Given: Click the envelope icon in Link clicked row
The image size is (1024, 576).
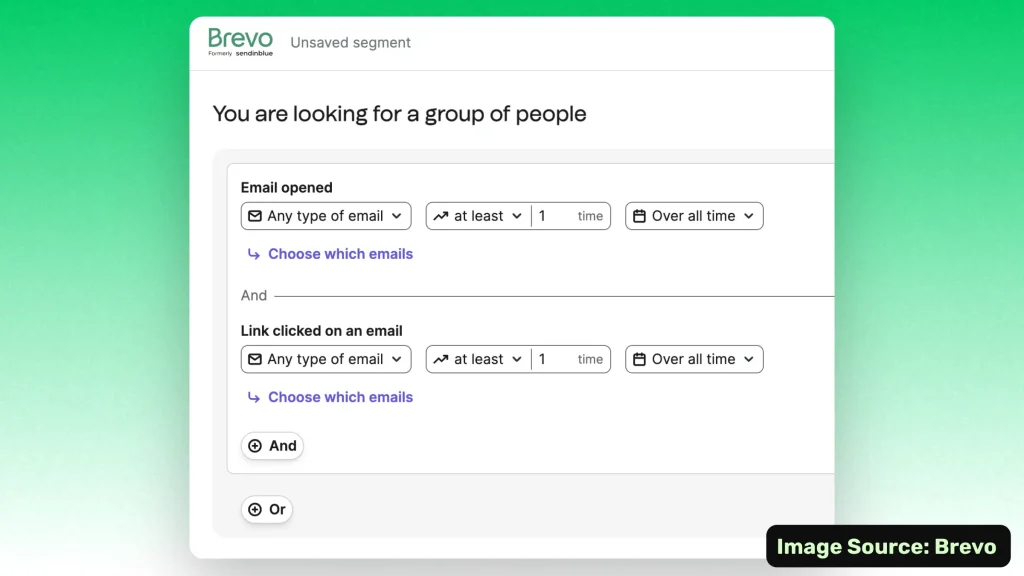Looking at the screenshot, I should 255,359.
